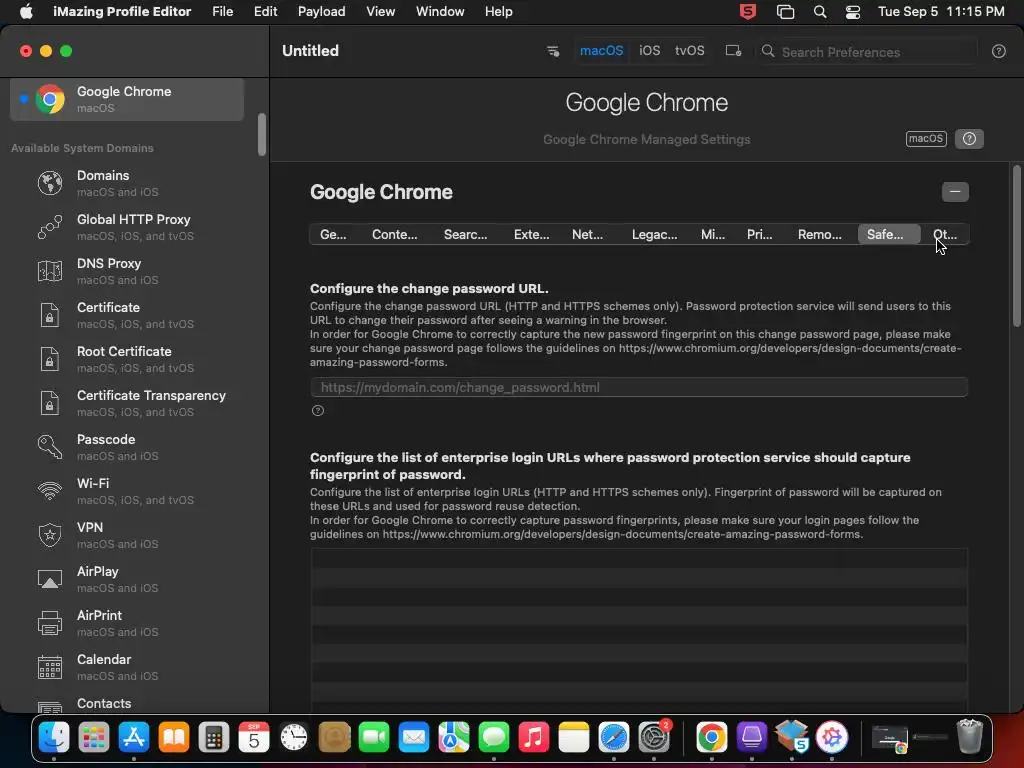
Task: Open System Settings from the Dock
Action: click(654, 738)
